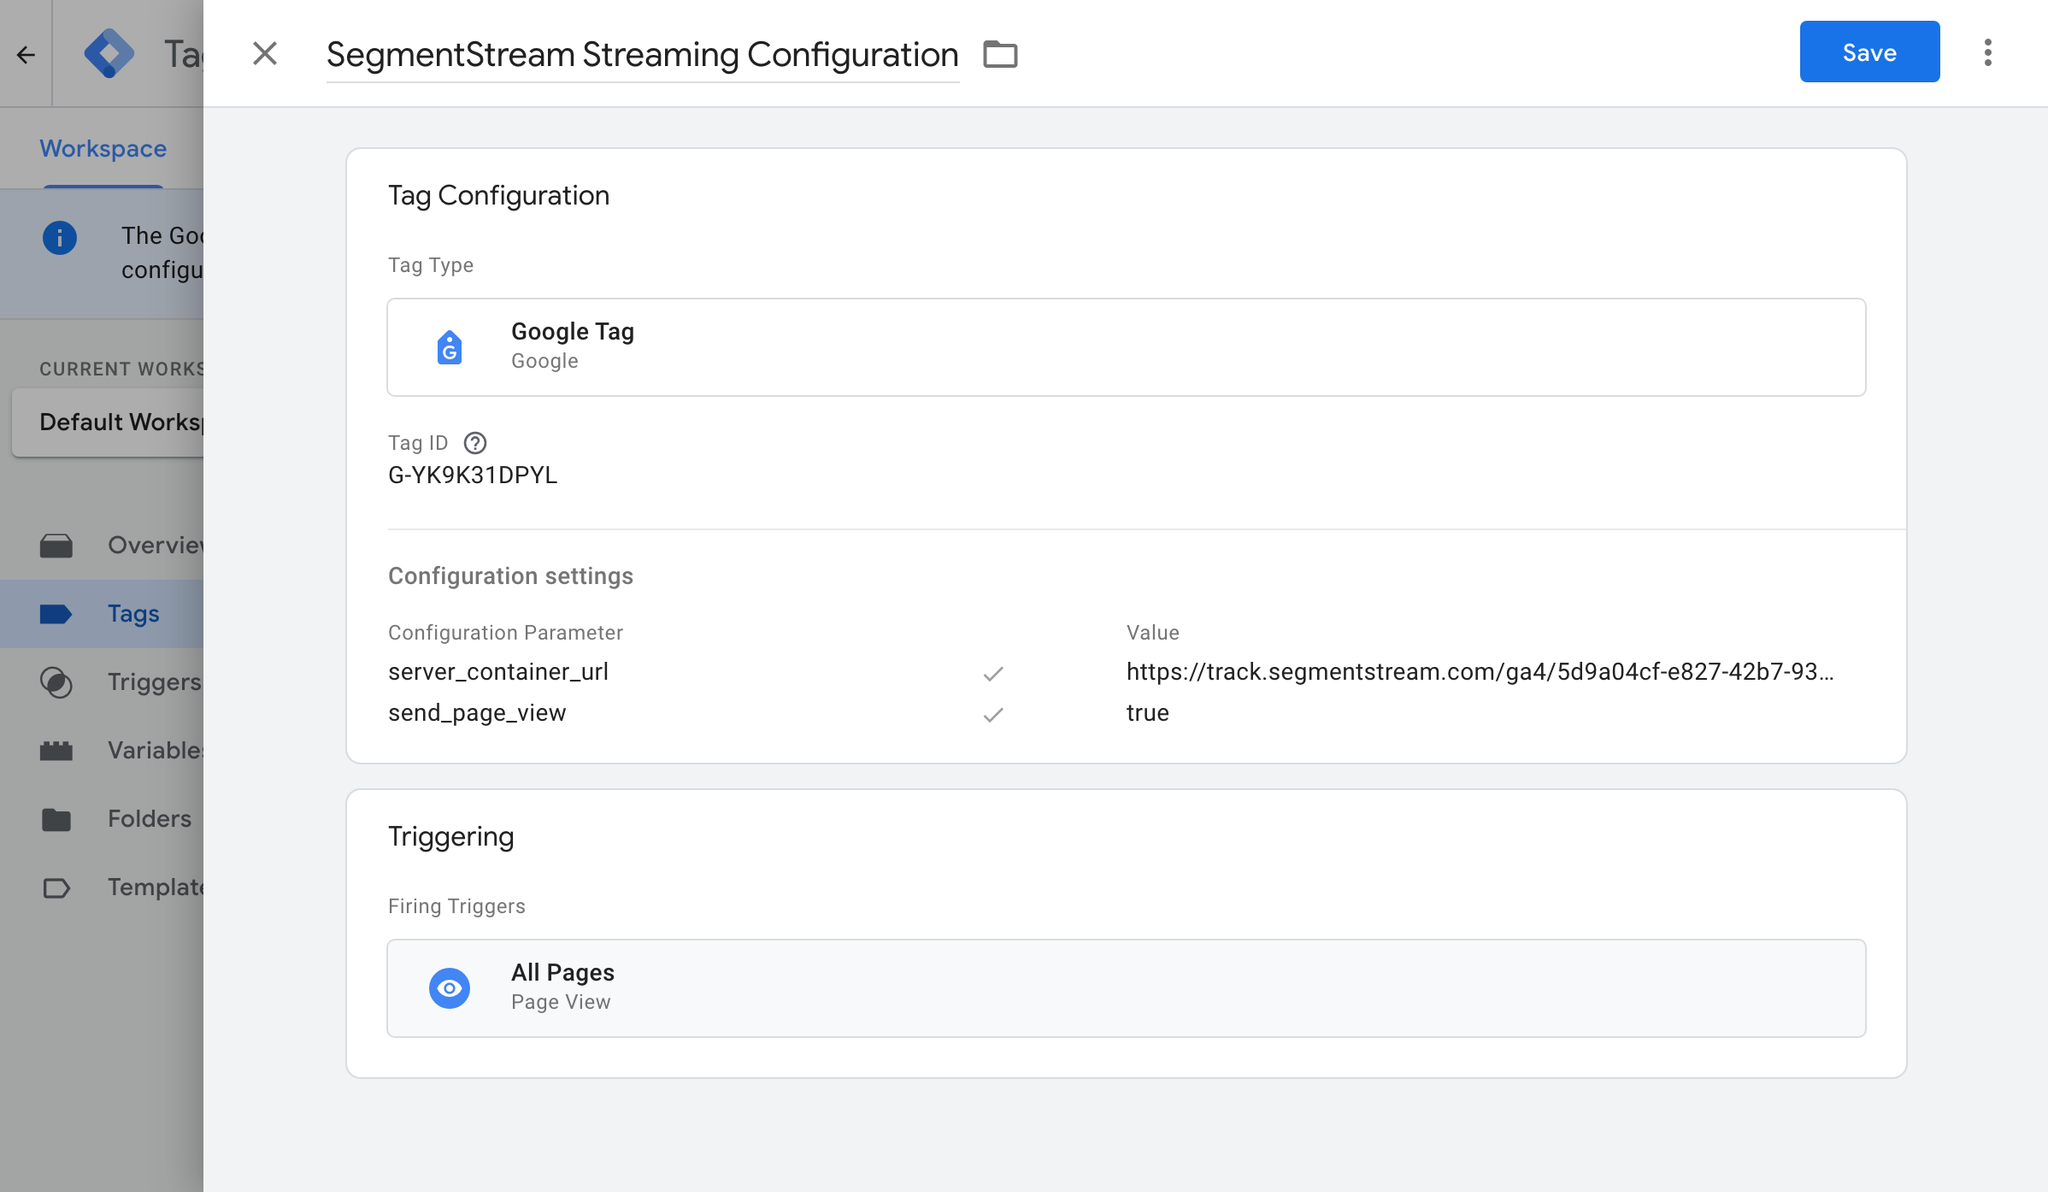Click the Folders icon in sidebar
This screenshot has height=1192, width=2048.
click(x=56, y=820)
